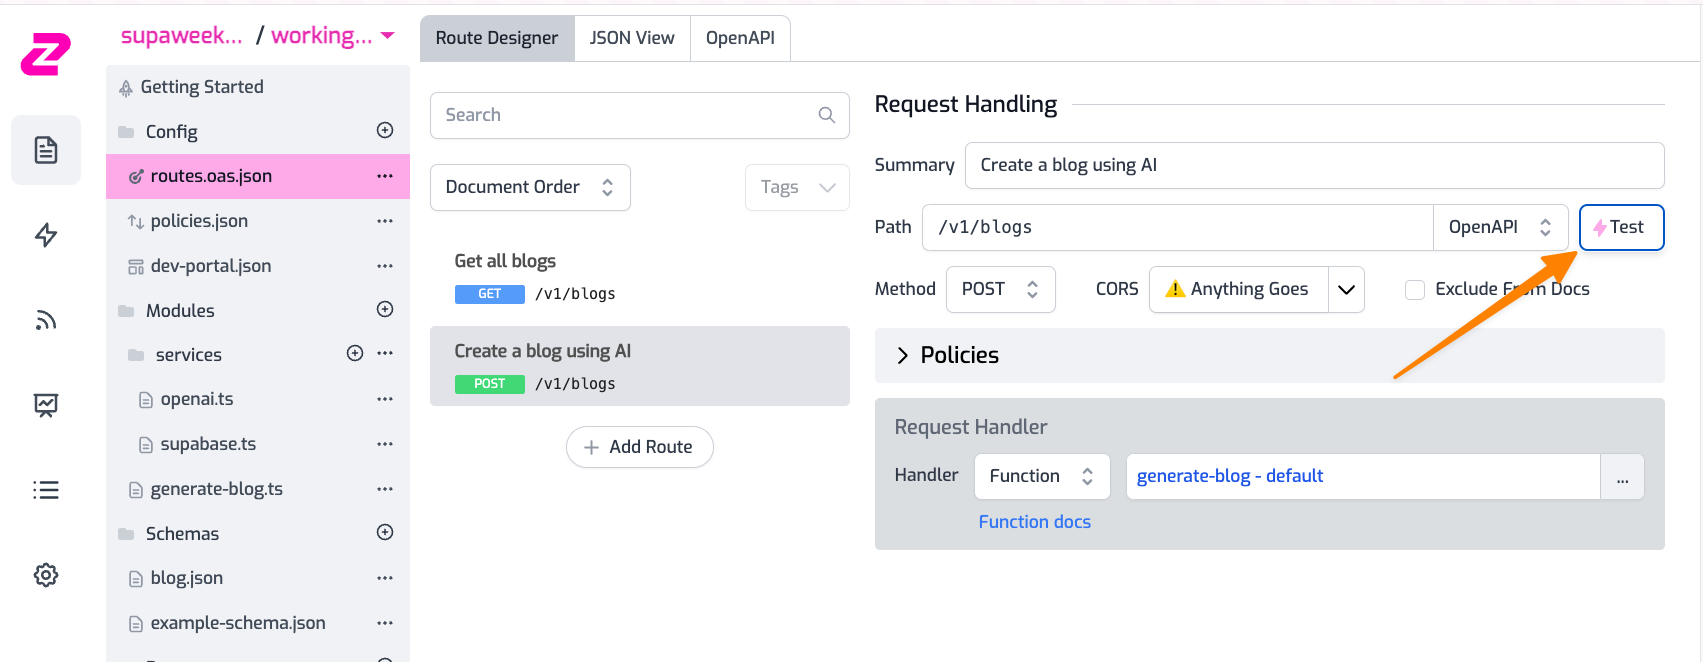The height and width of the screenshot is (662, 1703).
Task: Open the files section in left sidebar
Action: pos(46,150)
